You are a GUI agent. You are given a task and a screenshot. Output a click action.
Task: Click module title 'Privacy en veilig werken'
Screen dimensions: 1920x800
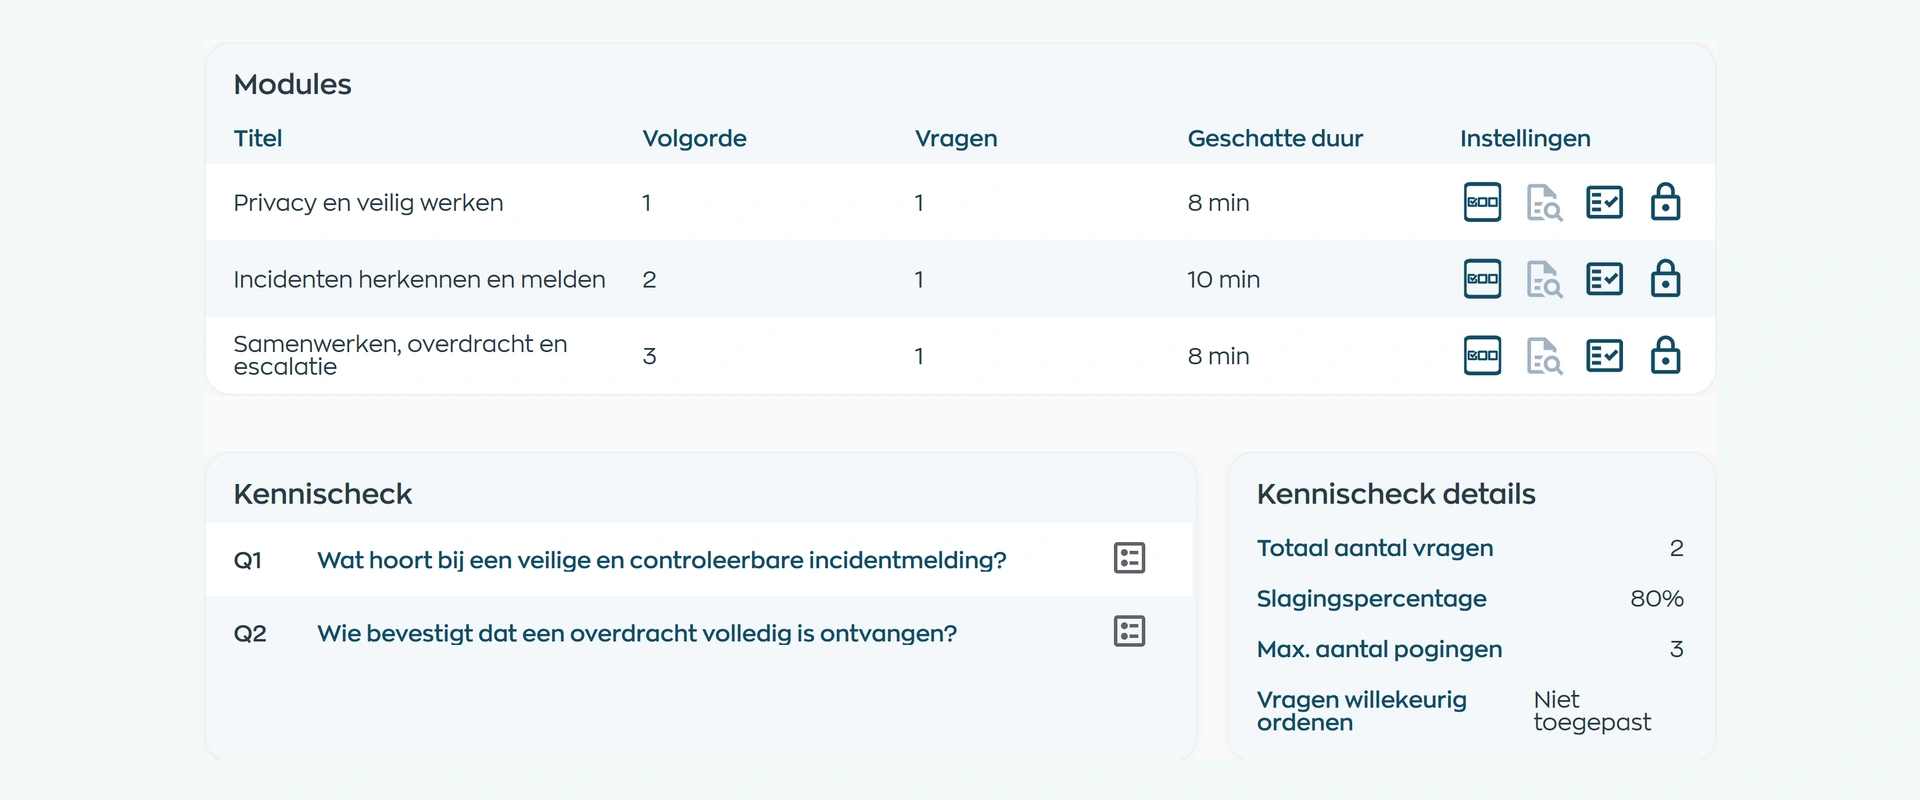[368, 203]
